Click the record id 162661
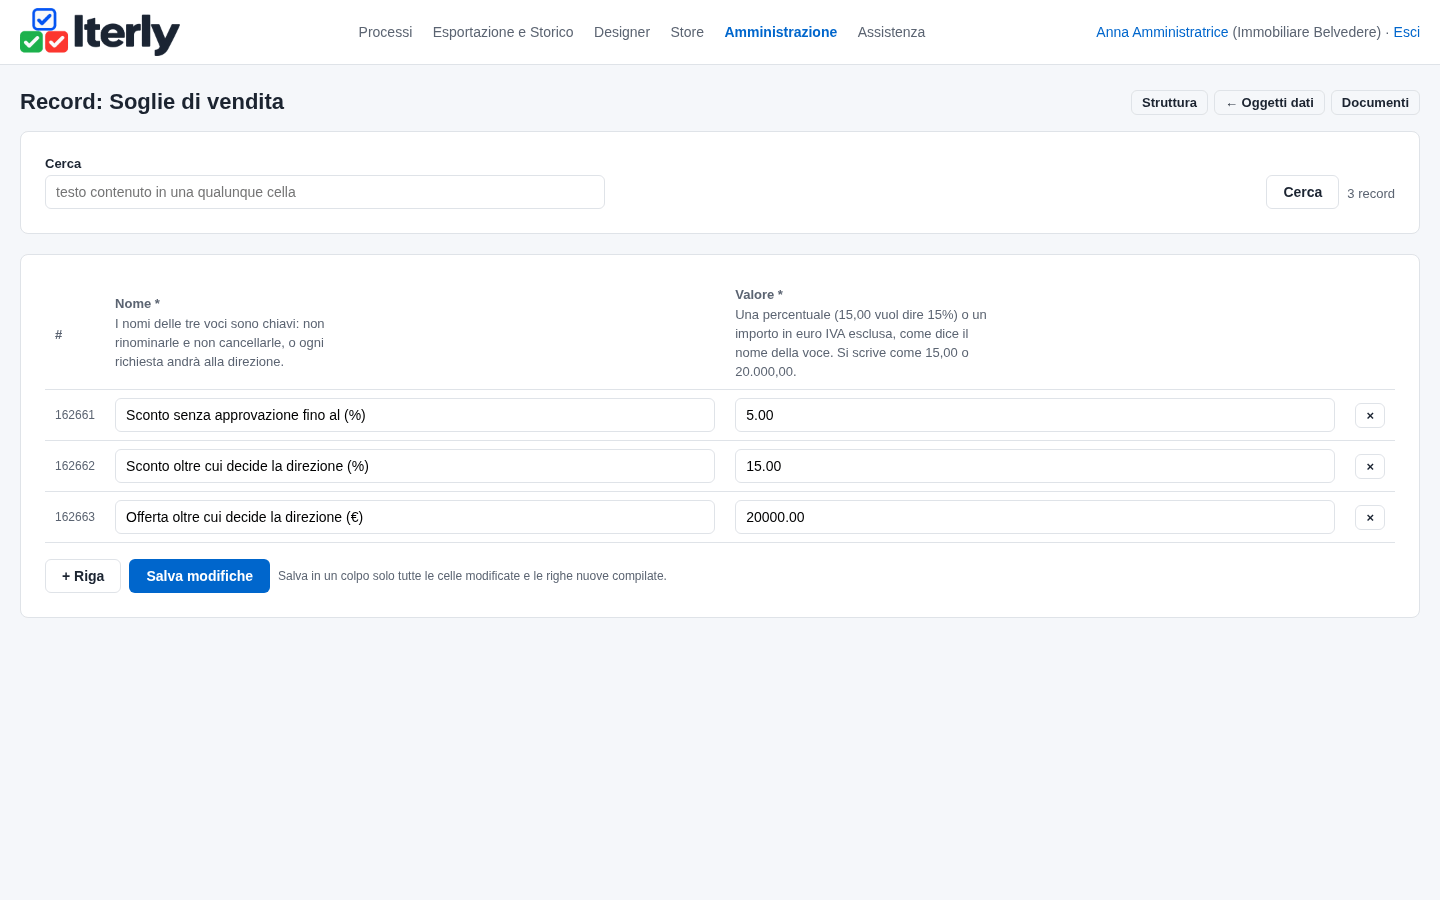Image resolution: width=1440 pixels, height=900 pixels. [x=75, y=415]
